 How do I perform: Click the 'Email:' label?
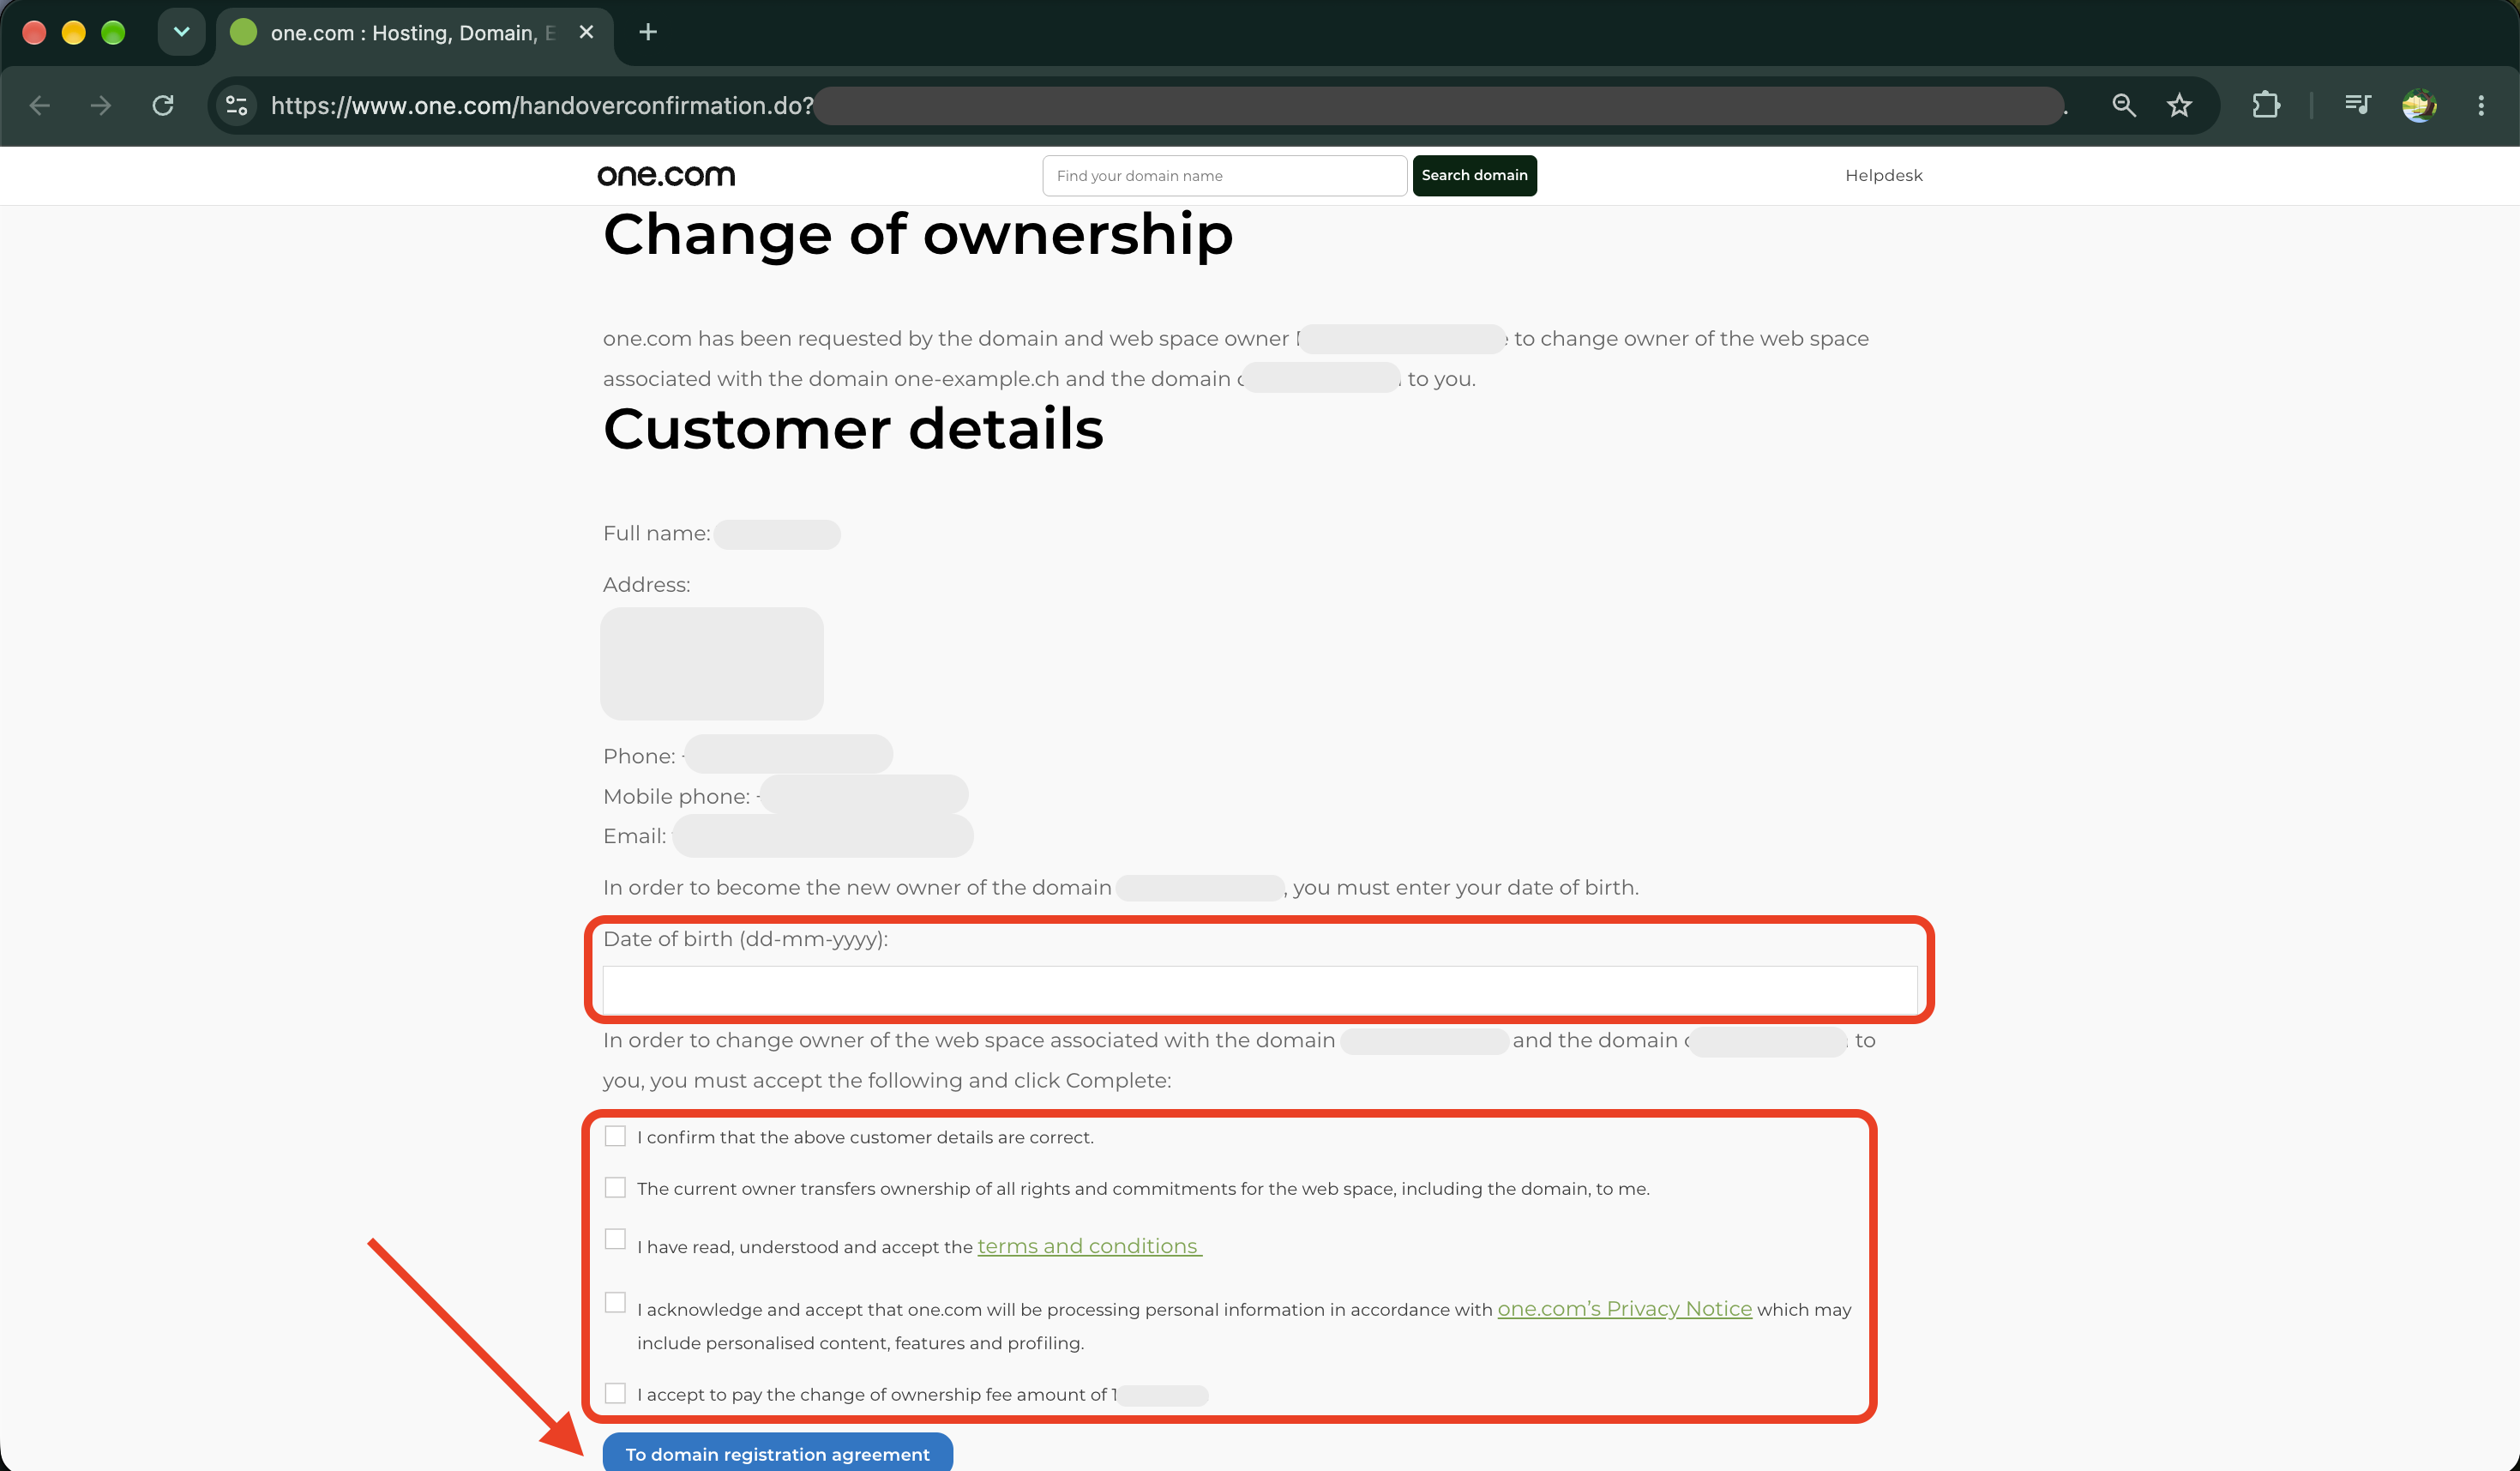pyautogui.click(x=634, y=836)
